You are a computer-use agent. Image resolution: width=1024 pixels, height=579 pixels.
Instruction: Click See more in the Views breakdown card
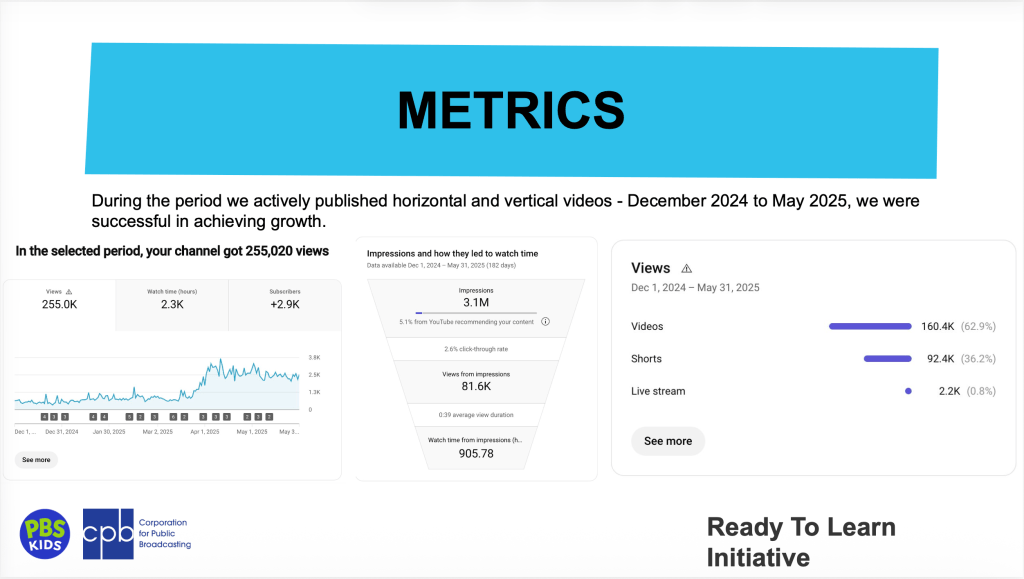pos(667,441)
